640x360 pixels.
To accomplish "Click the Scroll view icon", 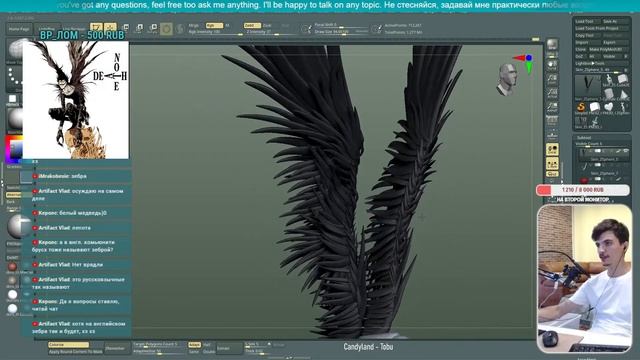I will pos(552,65).
